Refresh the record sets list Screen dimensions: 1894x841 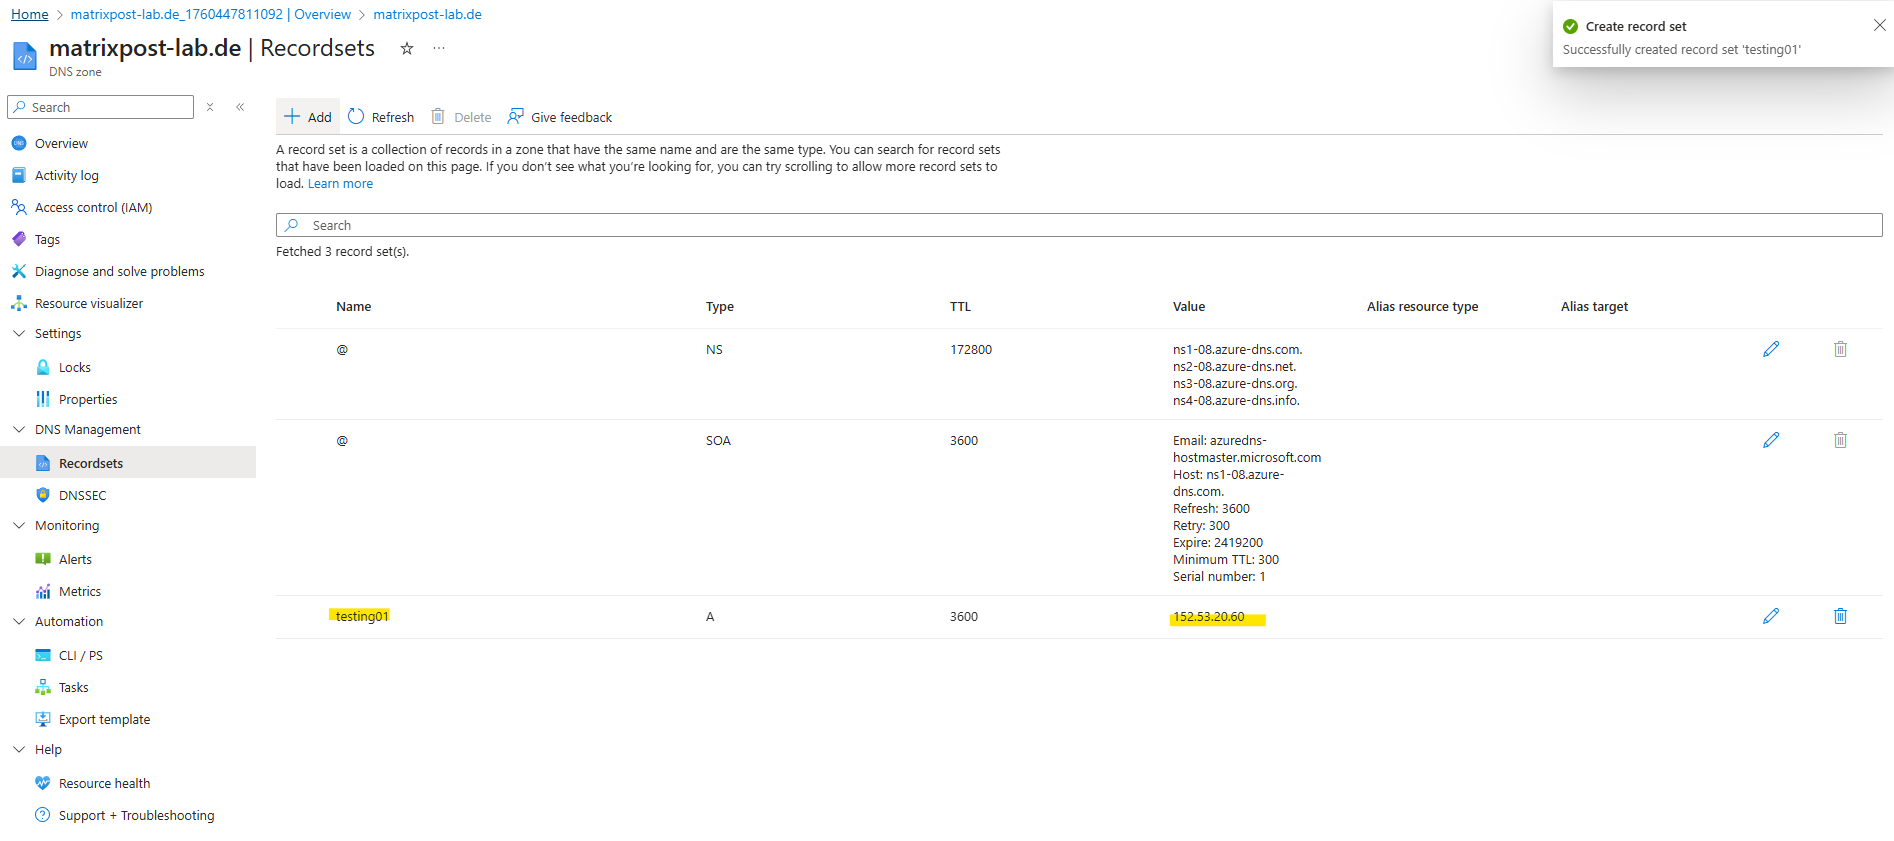point(381,117)
